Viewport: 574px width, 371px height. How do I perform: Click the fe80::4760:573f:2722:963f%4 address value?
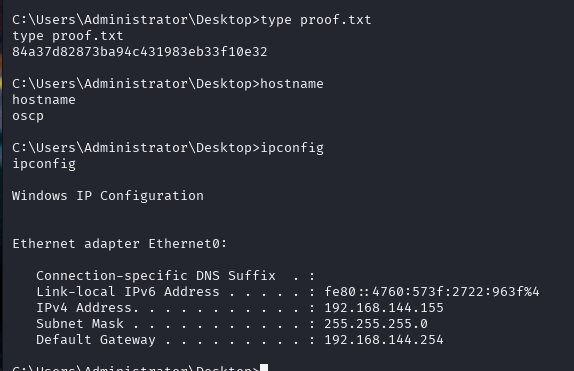432,292
